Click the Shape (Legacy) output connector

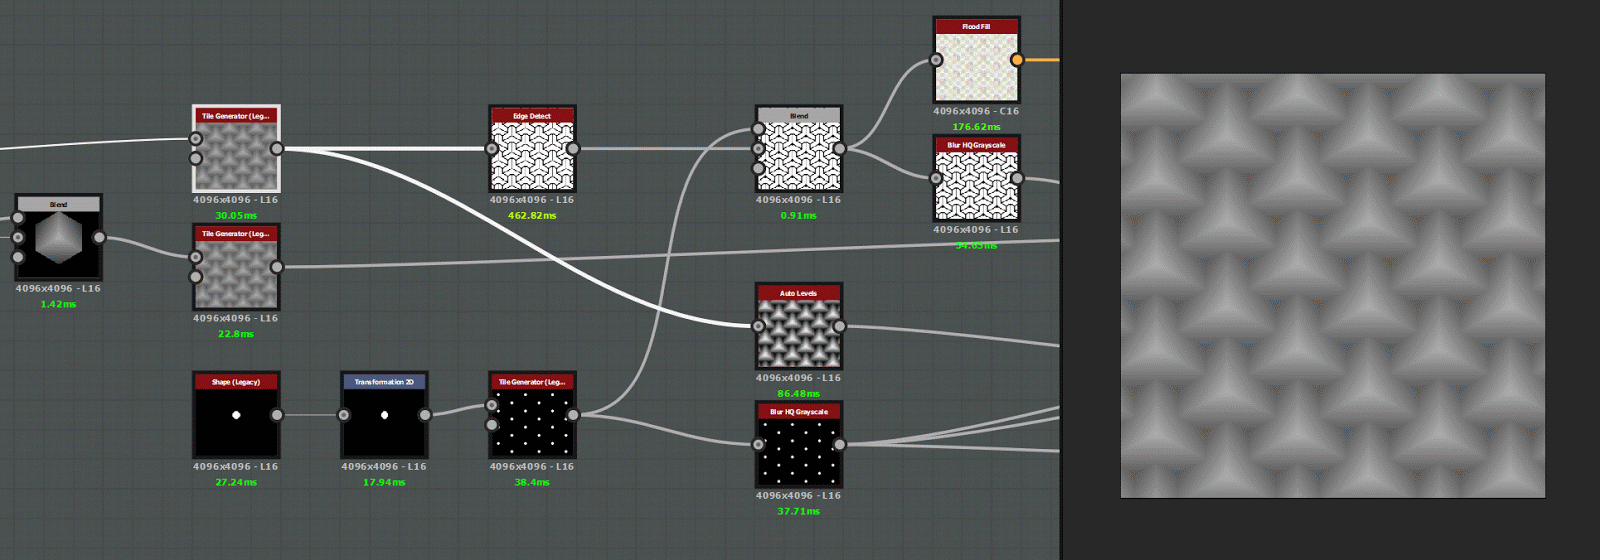pos(277,415)
